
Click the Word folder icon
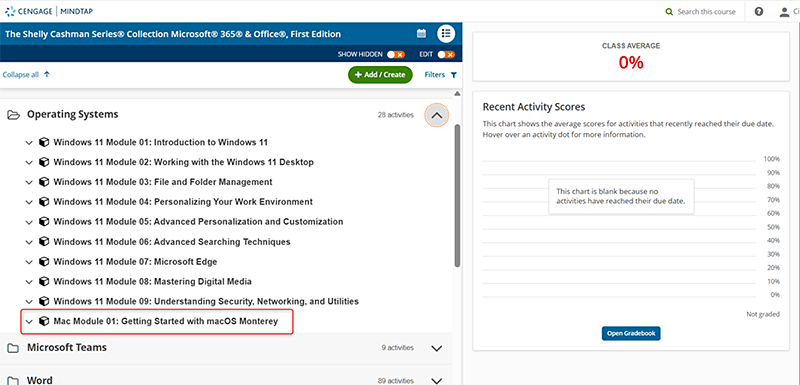(13, 381)
